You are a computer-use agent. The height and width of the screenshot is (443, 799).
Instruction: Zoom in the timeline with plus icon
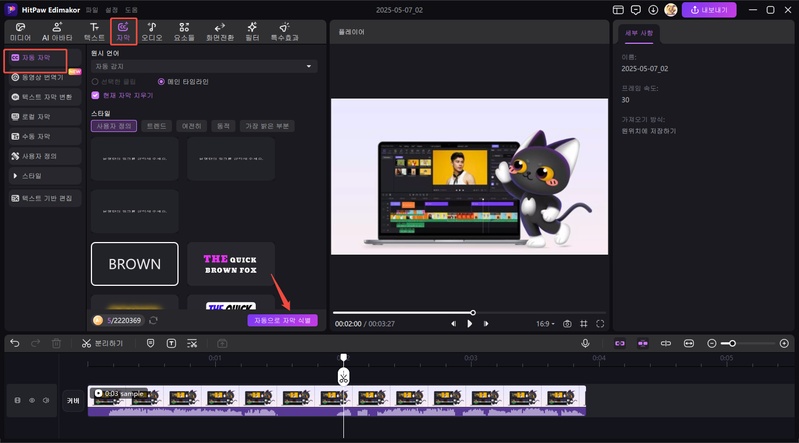(784, 344)
